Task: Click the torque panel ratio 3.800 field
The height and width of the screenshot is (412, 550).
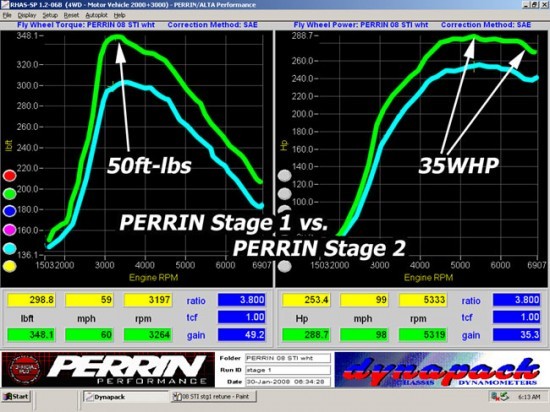Action: [242, 300]
